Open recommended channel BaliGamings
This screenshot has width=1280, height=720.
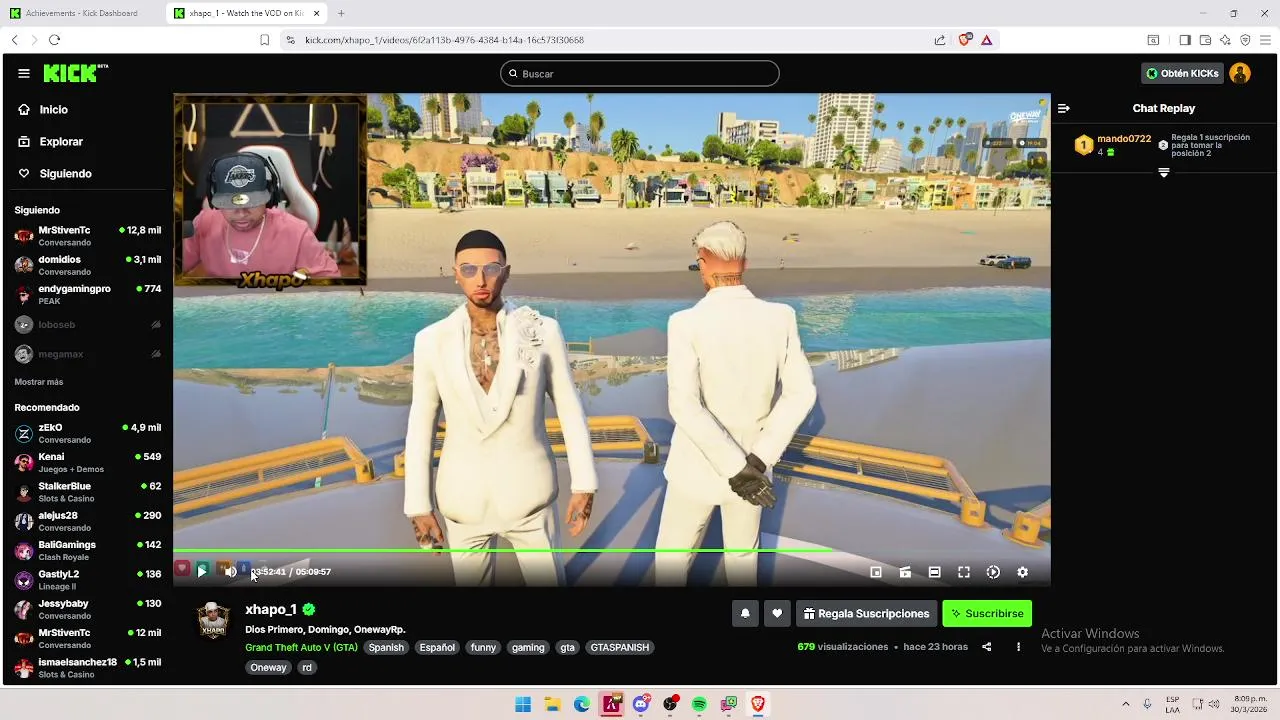coord(87,550)
